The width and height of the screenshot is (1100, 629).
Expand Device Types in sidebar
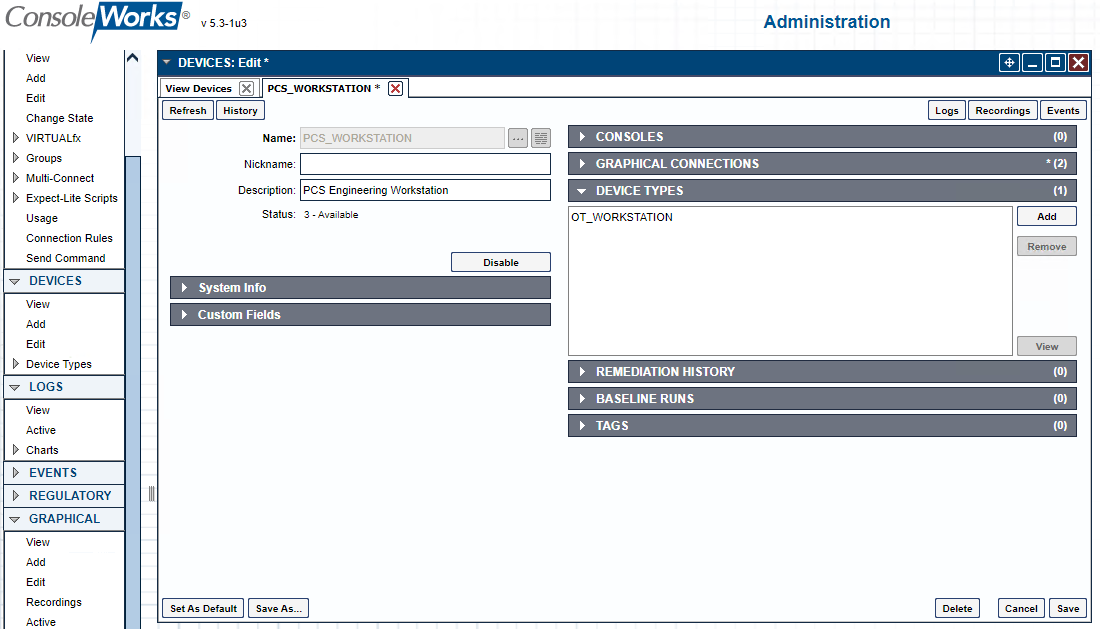[x=15, y=364]
